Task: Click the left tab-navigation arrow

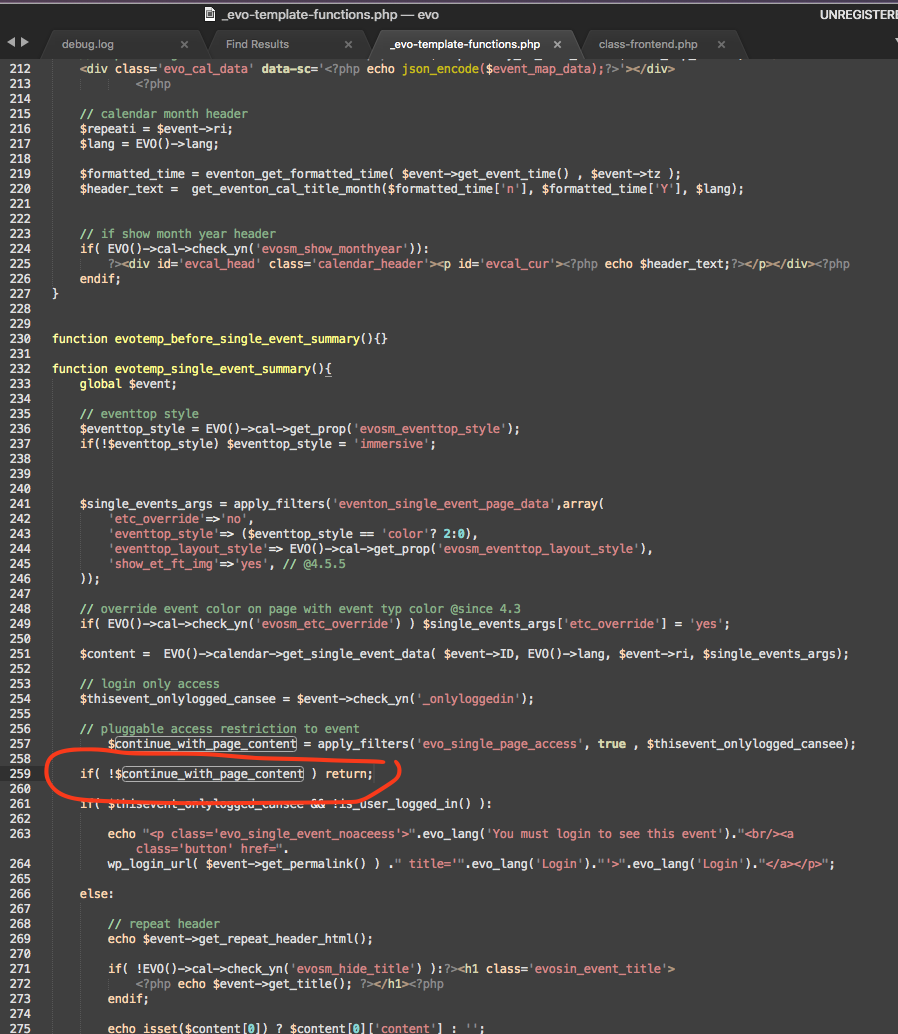Action: 11,43
